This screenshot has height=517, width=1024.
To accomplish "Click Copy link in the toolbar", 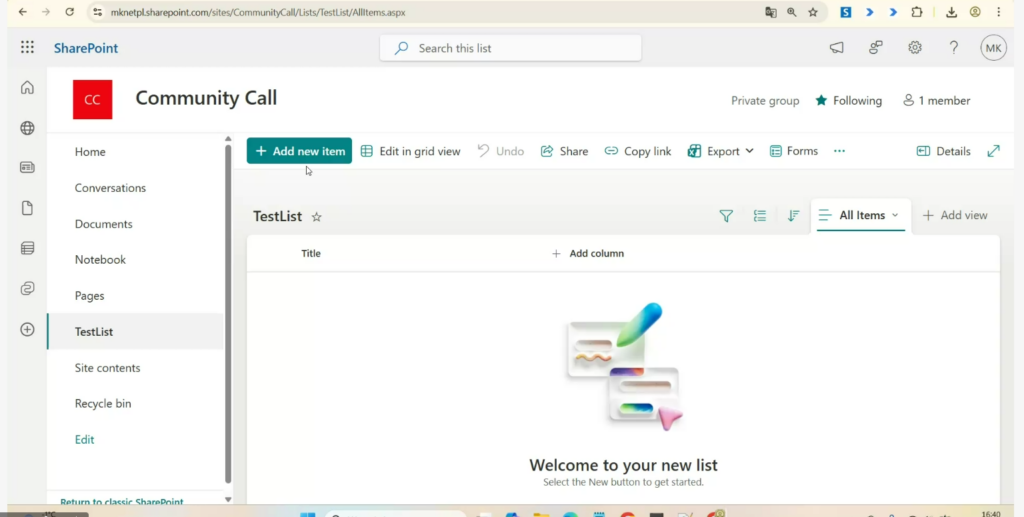I will (637, 151).
